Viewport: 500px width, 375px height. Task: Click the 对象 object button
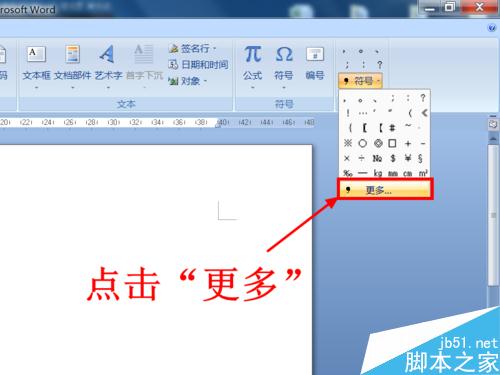[x=187, y=81]
